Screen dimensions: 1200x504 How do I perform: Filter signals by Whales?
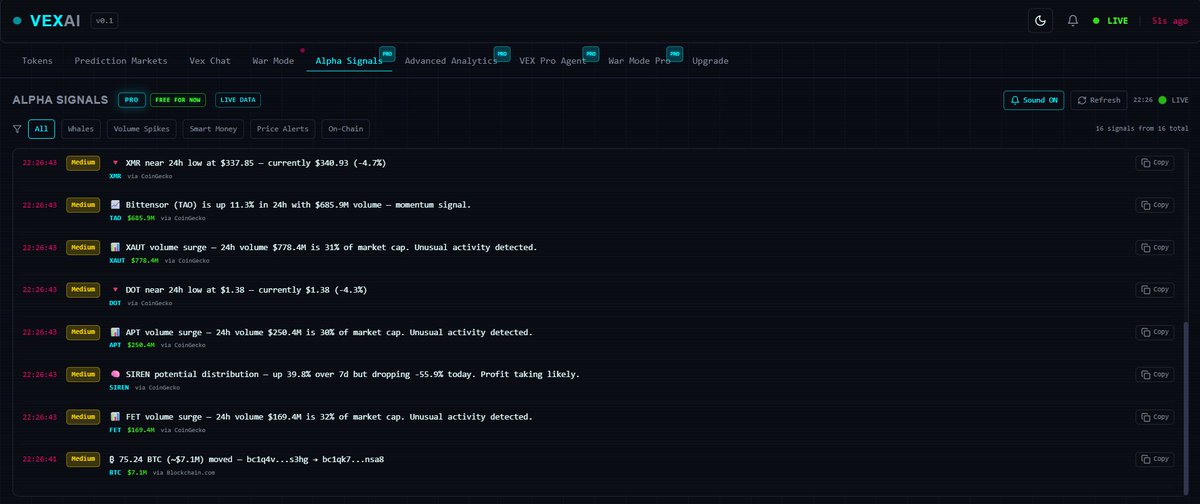79,129
